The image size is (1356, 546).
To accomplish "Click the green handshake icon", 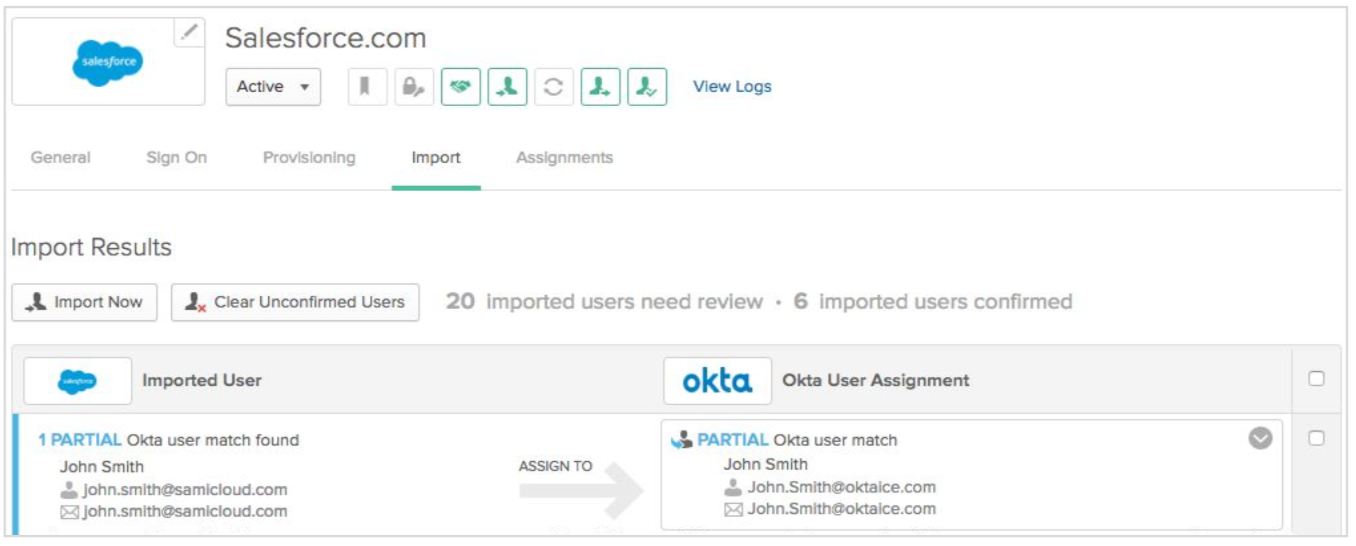I will click(460, 87).
